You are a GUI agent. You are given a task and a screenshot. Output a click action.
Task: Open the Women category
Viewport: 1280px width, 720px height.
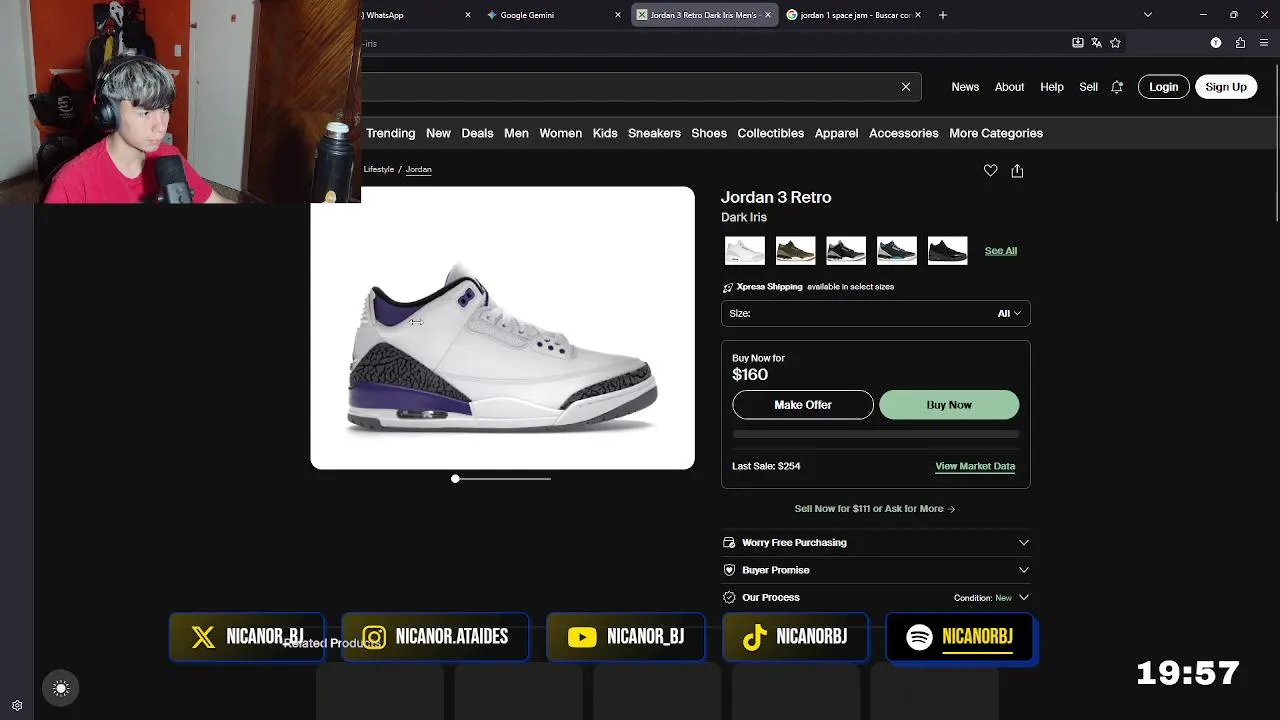(560, 133)
